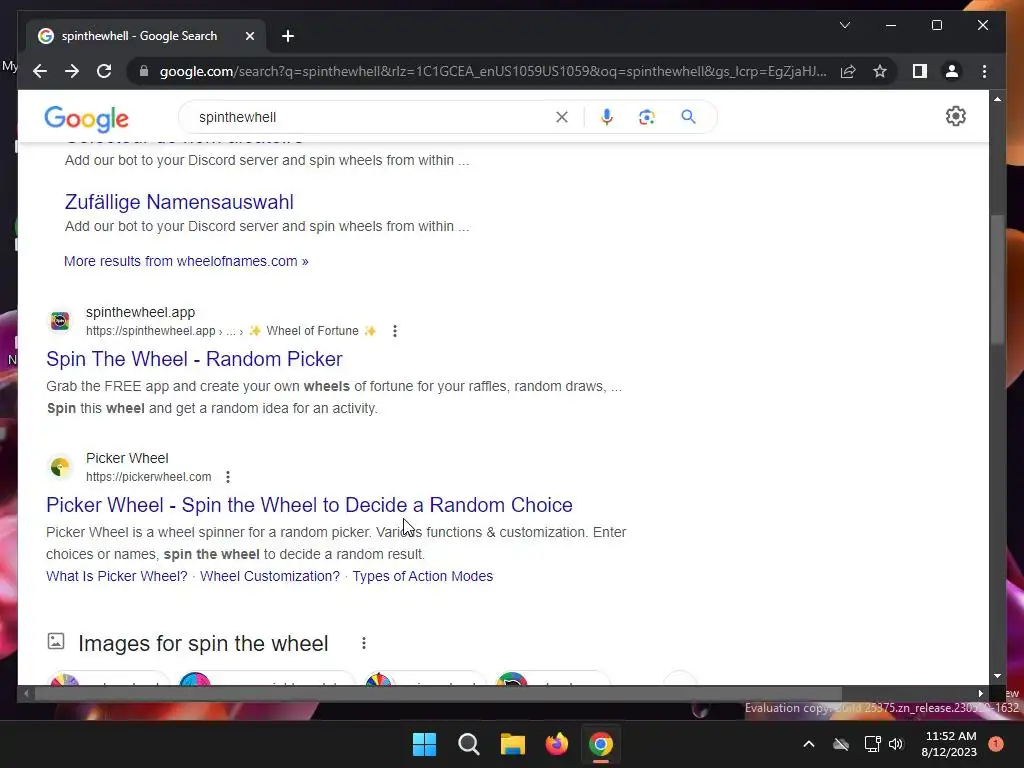Search by image with Google Lens
Screen dimensions: 1024x768
647,117
